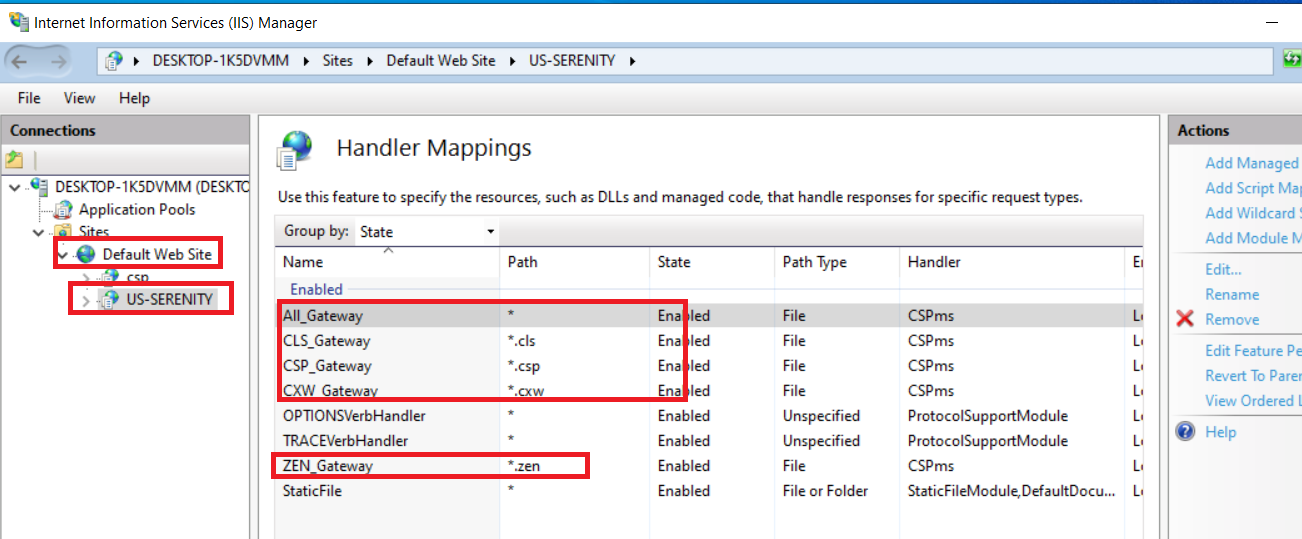Click the US-SERENITY application icon

point(111,299)
